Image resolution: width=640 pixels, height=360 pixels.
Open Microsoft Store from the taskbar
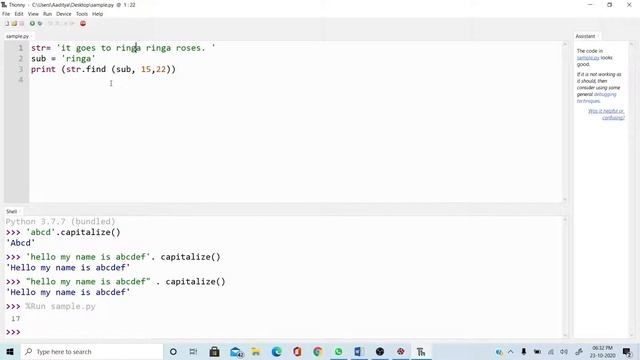tap(214, 351)
